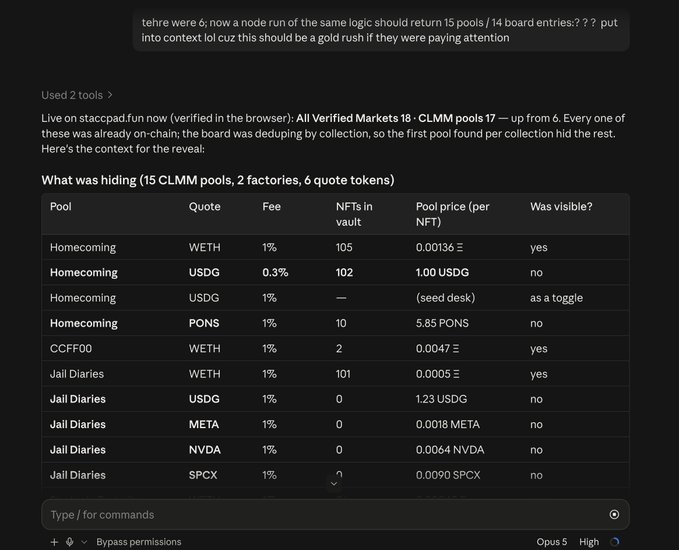This screenshot has height=550, width=679.
Task: Click the 101 NFTs in vault cell
Action: click(x=343, y=374)
